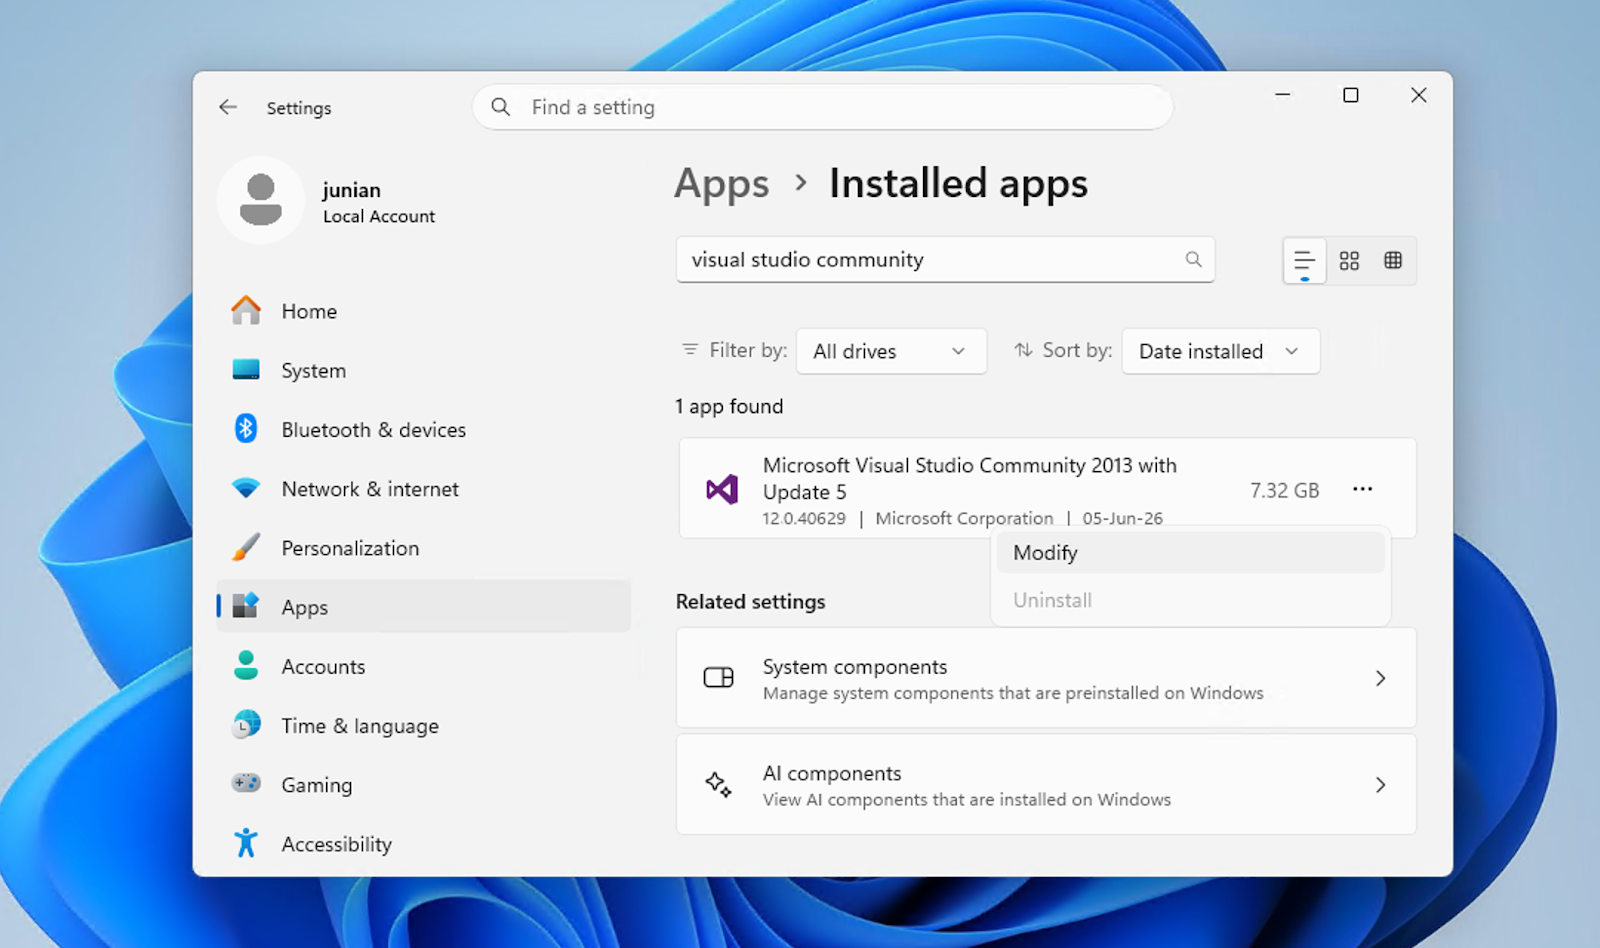The image size is (1600, 948).
Task: Close the Settings window
Action: tap(1418, 95)
